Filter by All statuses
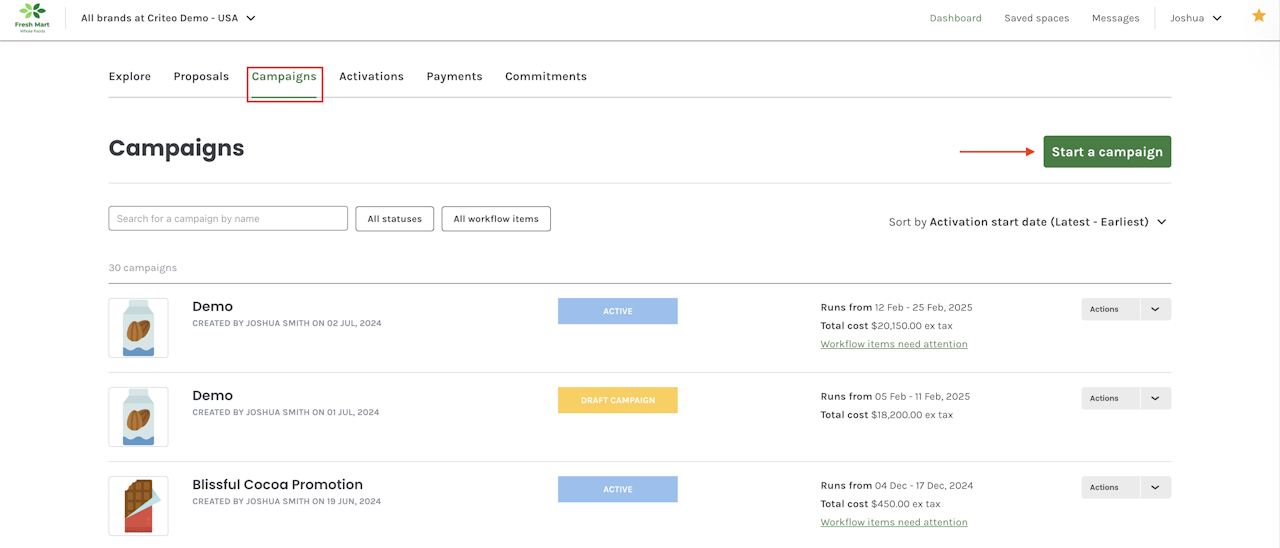 (394, 219)
